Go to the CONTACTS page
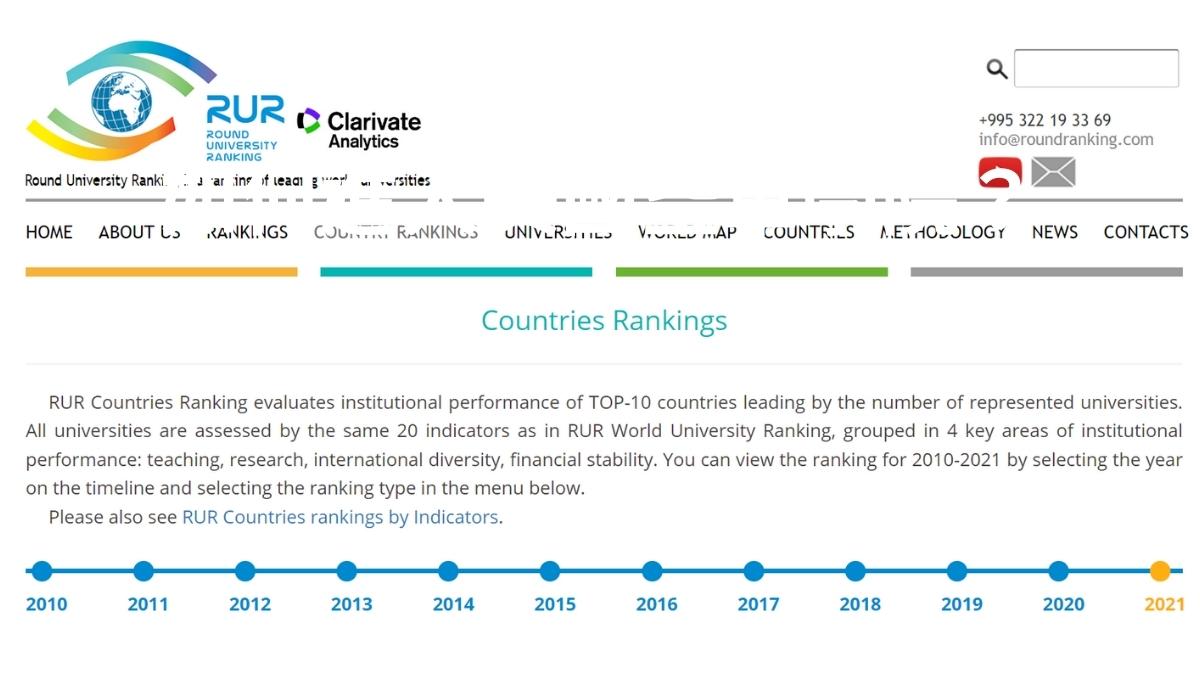This screenshot has height=675, width=1200. [1146, 232]
